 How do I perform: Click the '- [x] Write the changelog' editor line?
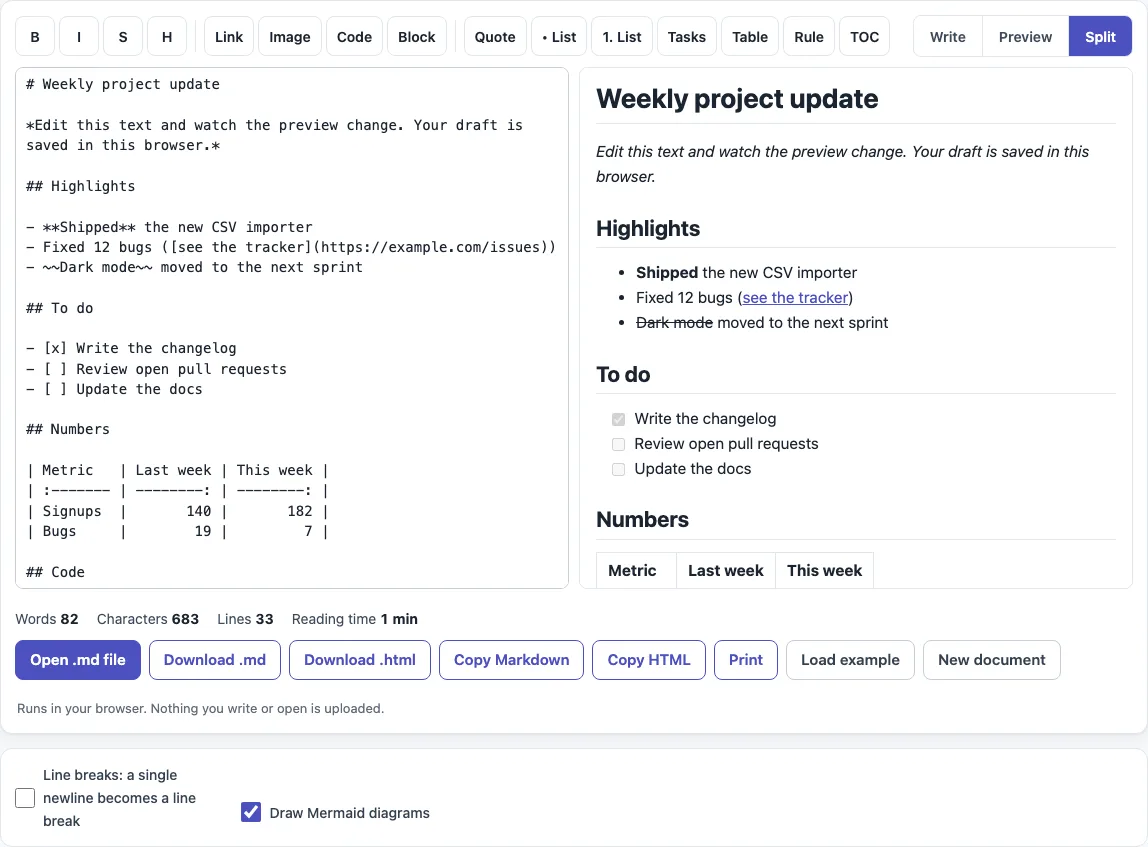(131, 348)
